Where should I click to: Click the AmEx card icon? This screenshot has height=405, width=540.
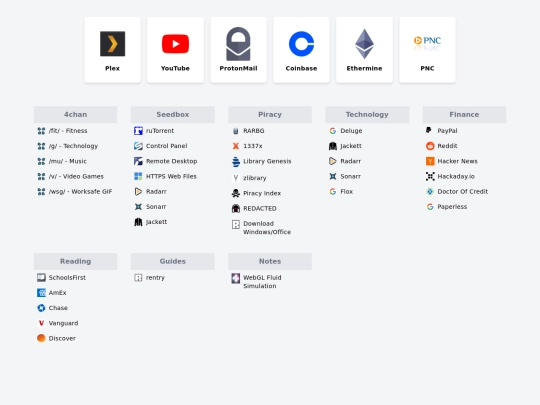point(41,293)
